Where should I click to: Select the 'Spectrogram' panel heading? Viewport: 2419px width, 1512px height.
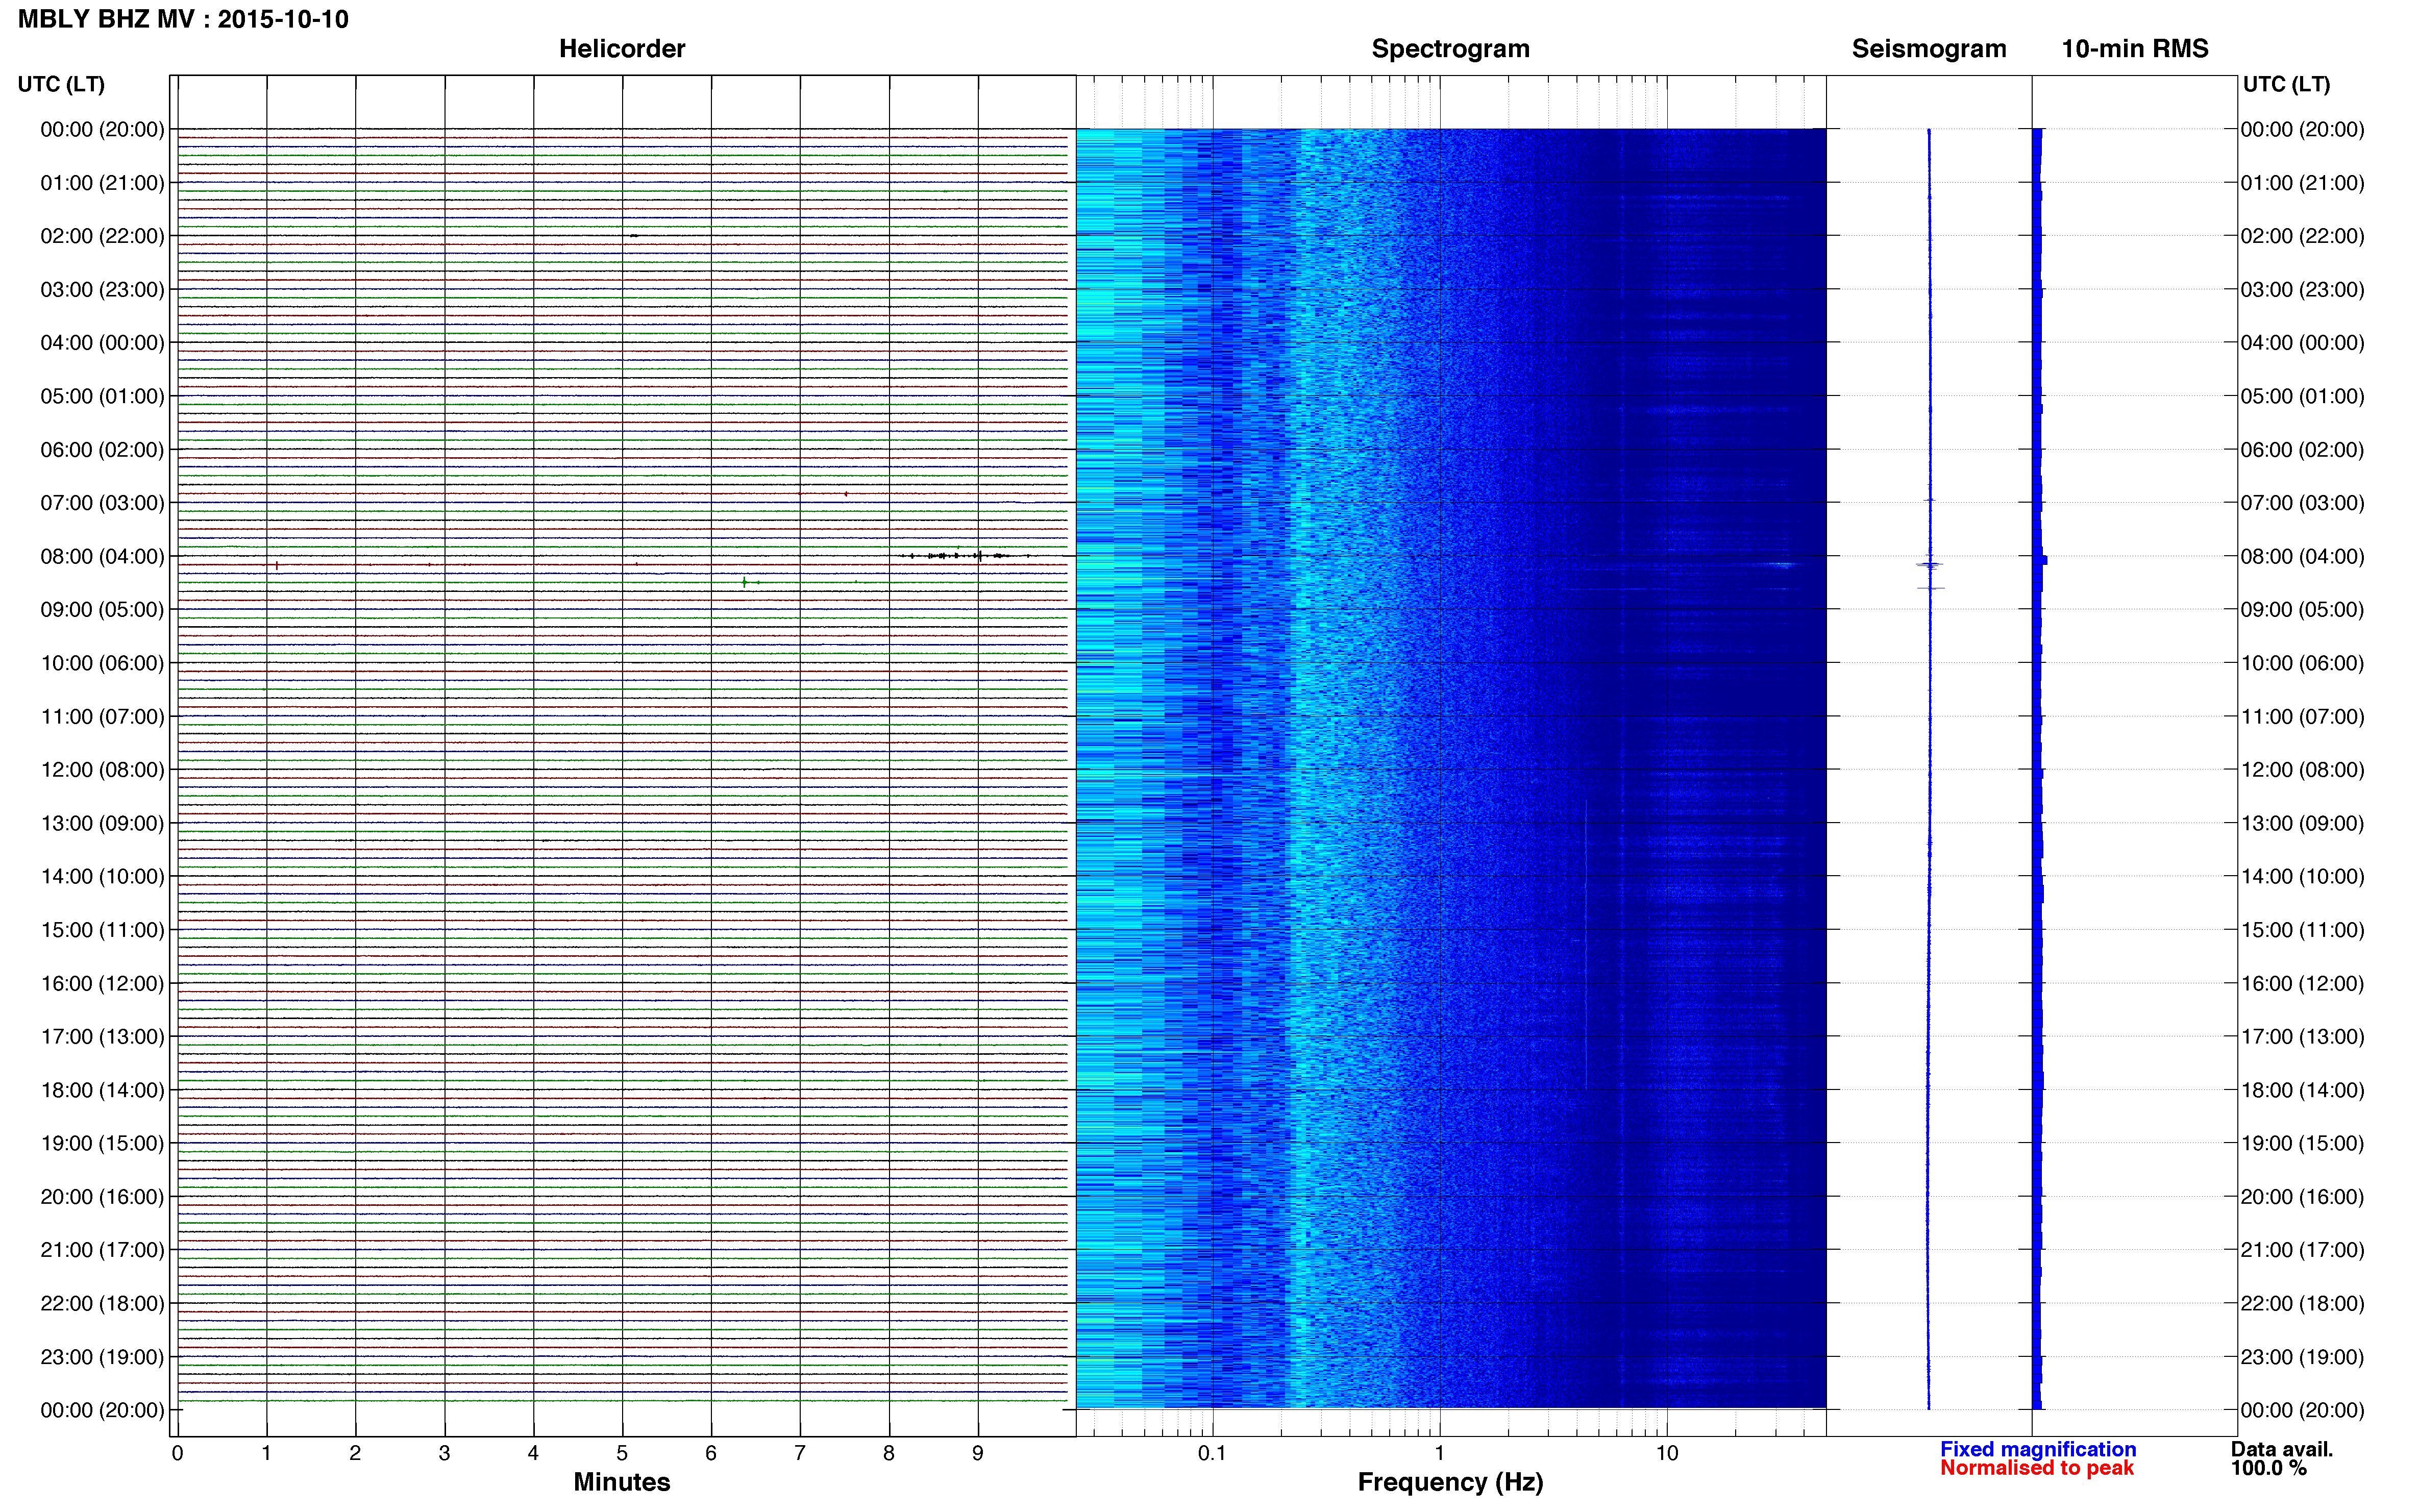pyautogui.click(x=1450, y=49)
